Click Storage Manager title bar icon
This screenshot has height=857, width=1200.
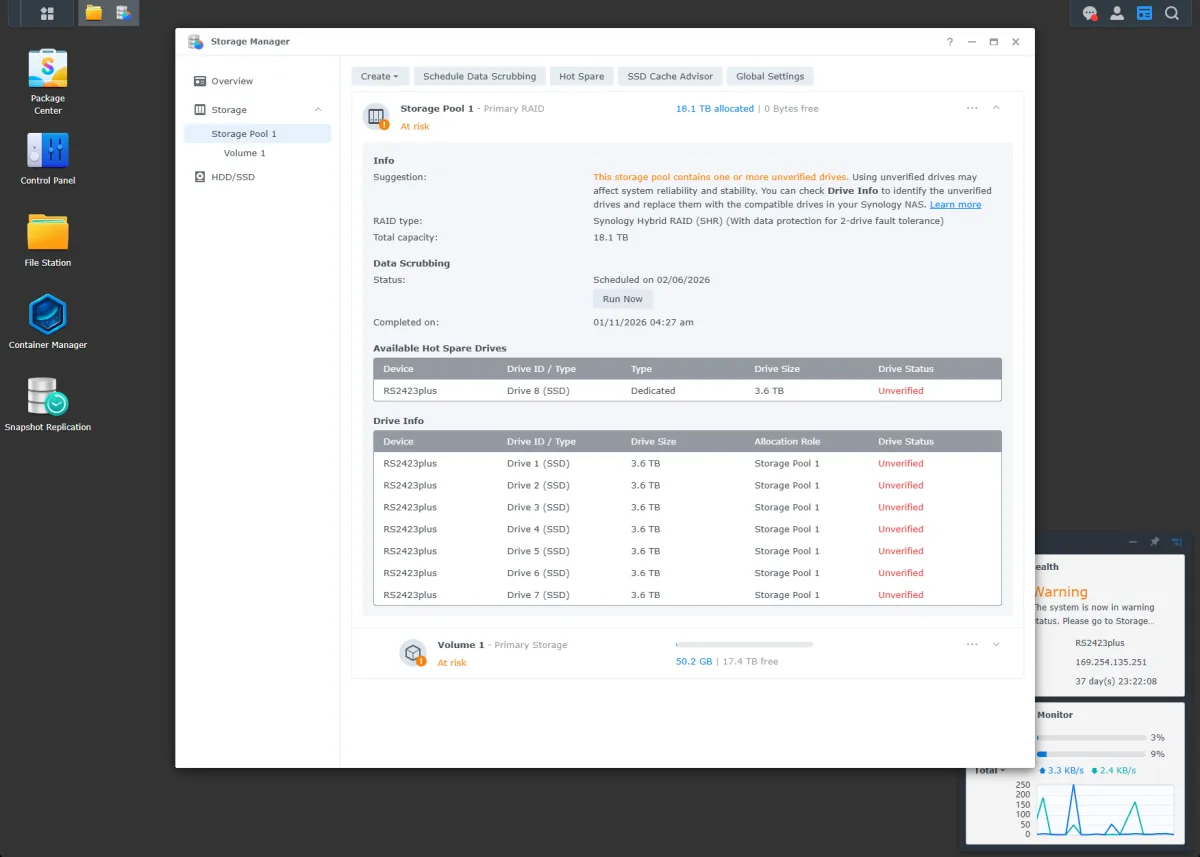(x=196, y=42)
